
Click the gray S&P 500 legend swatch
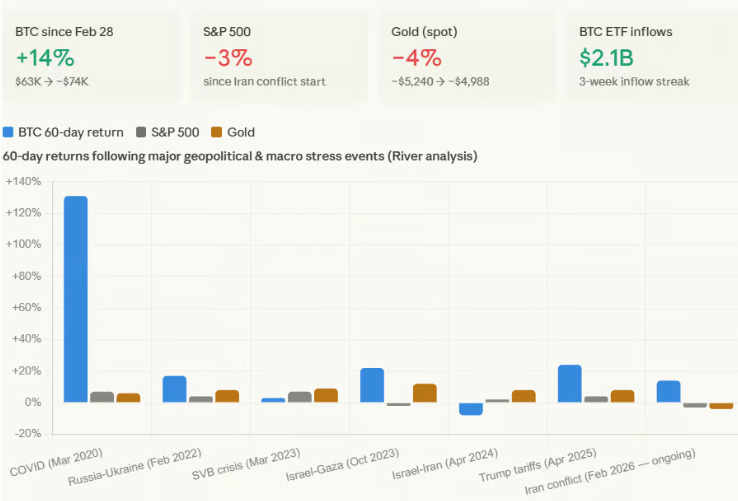pos(141,132)
